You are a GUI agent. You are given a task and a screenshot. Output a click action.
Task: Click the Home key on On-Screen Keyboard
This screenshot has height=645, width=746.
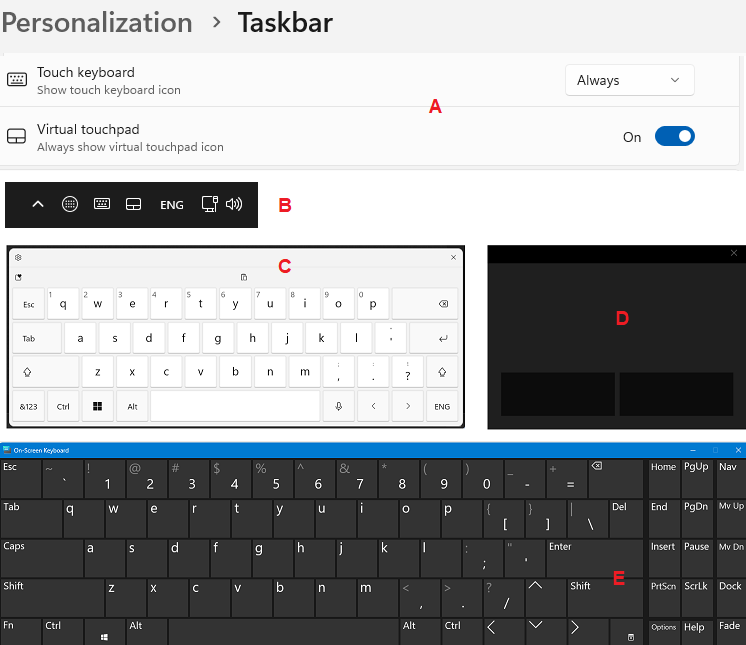tap(664, 479)
